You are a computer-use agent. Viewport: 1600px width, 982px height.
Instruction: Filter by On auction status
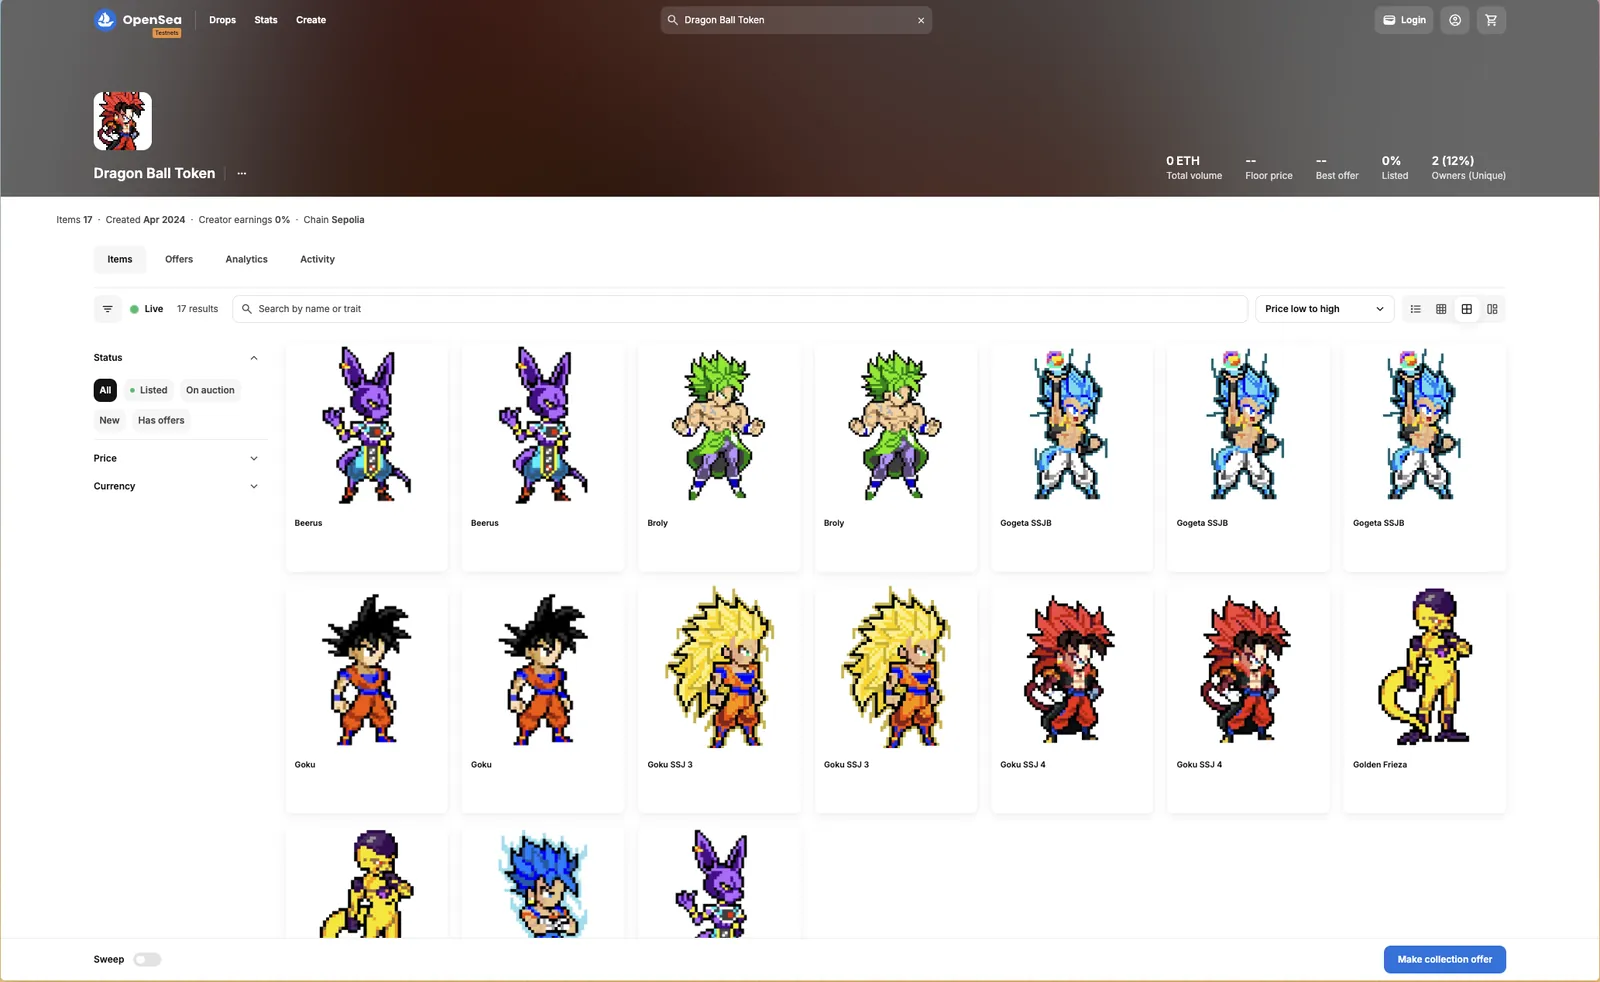(210, 390)
